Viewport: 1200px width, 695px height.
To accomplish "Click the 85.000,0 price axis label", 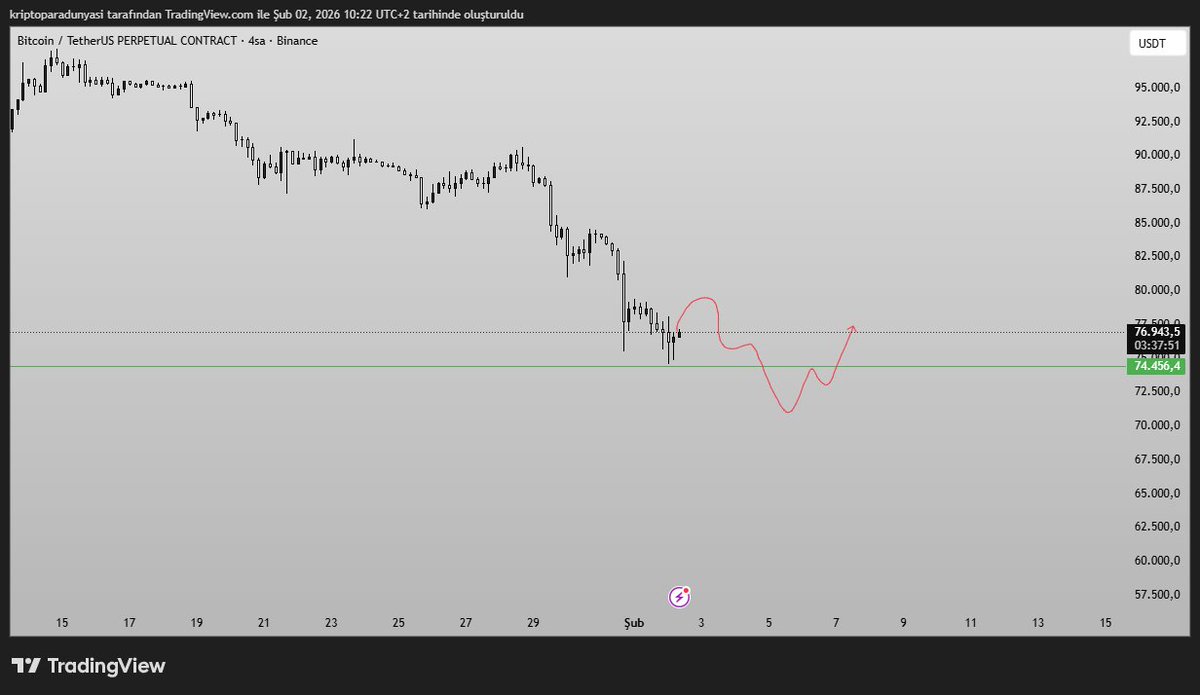I will pyautogui.click(x=1157, y=223).
